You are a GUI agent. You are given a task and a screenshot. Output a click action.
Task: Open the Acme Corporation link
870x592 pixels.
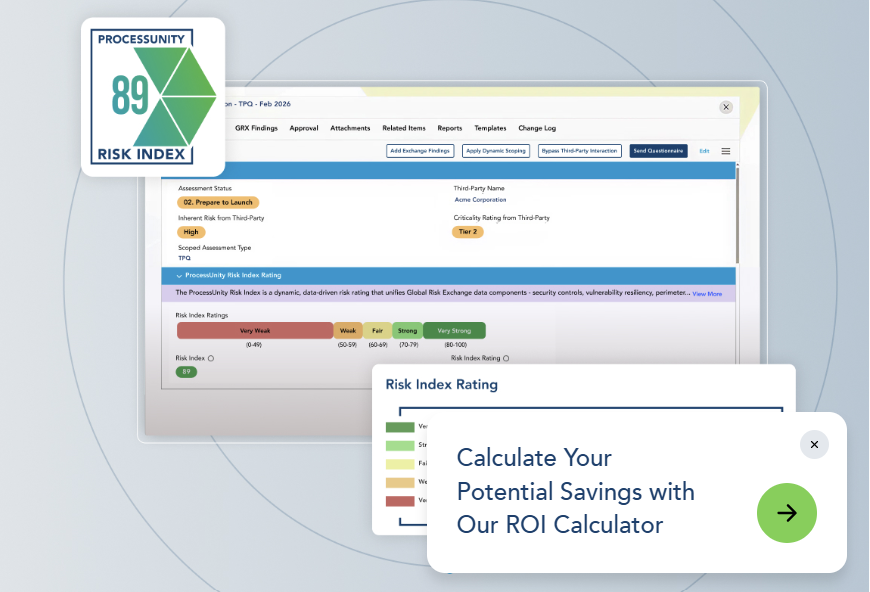coord(480,200)
